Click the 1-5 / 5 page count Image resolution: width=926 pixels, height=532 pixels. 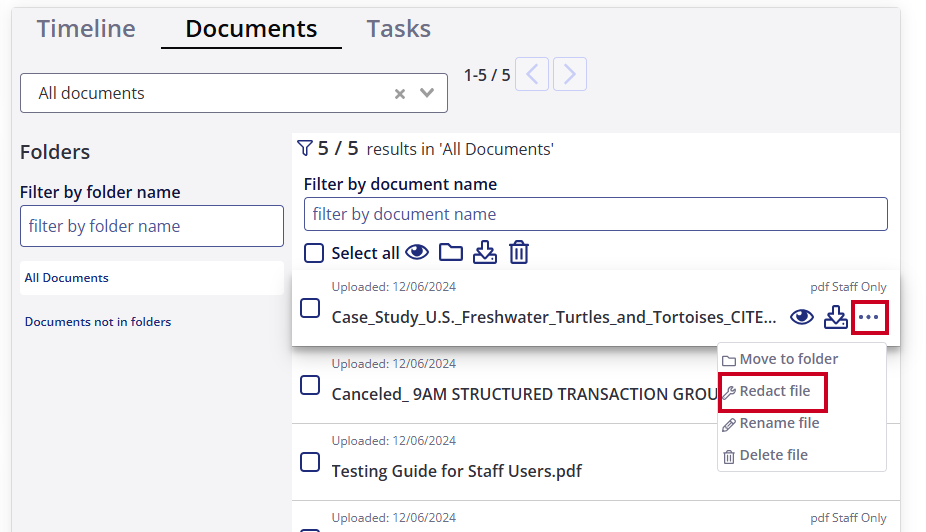click(x=487, y=75)
